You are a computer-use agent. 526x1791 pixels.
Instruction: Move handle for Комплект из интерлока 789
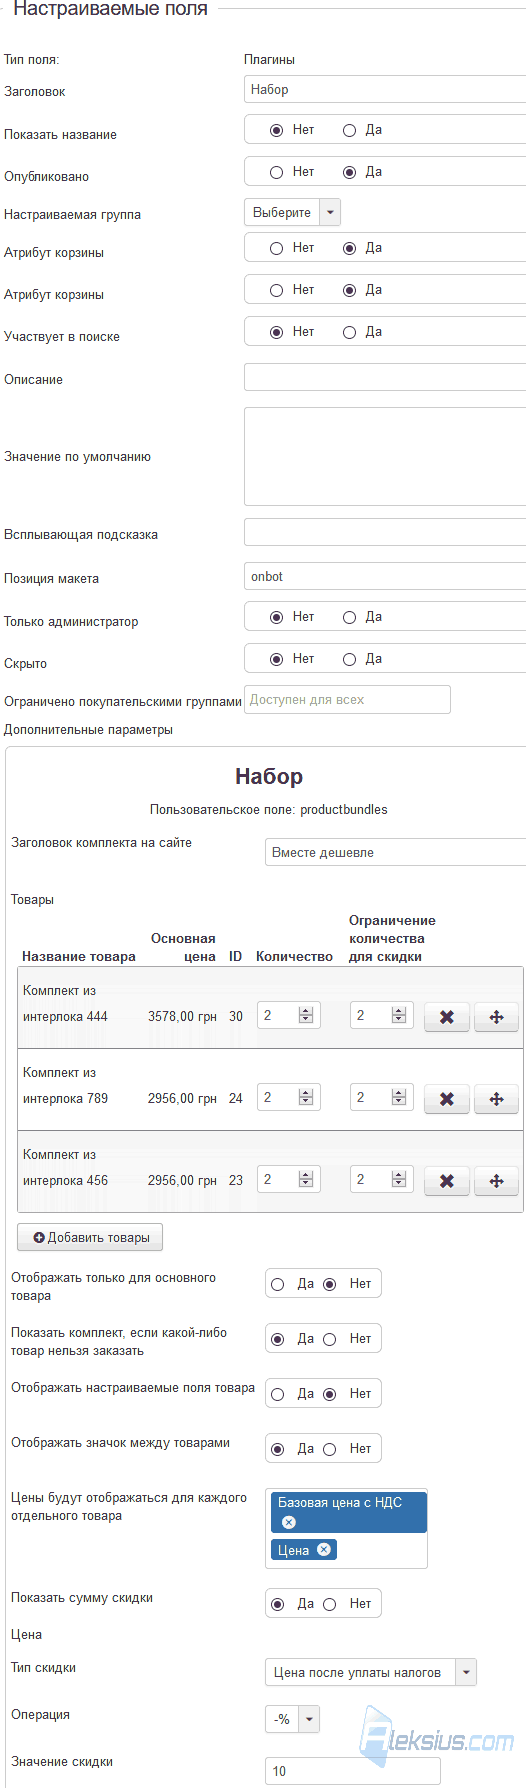click(496, 1099)
